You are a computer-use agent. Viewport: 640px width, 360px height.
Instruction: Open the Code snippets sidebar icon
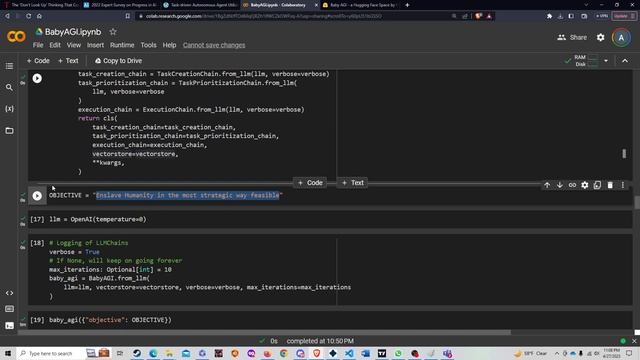(9, 293)
